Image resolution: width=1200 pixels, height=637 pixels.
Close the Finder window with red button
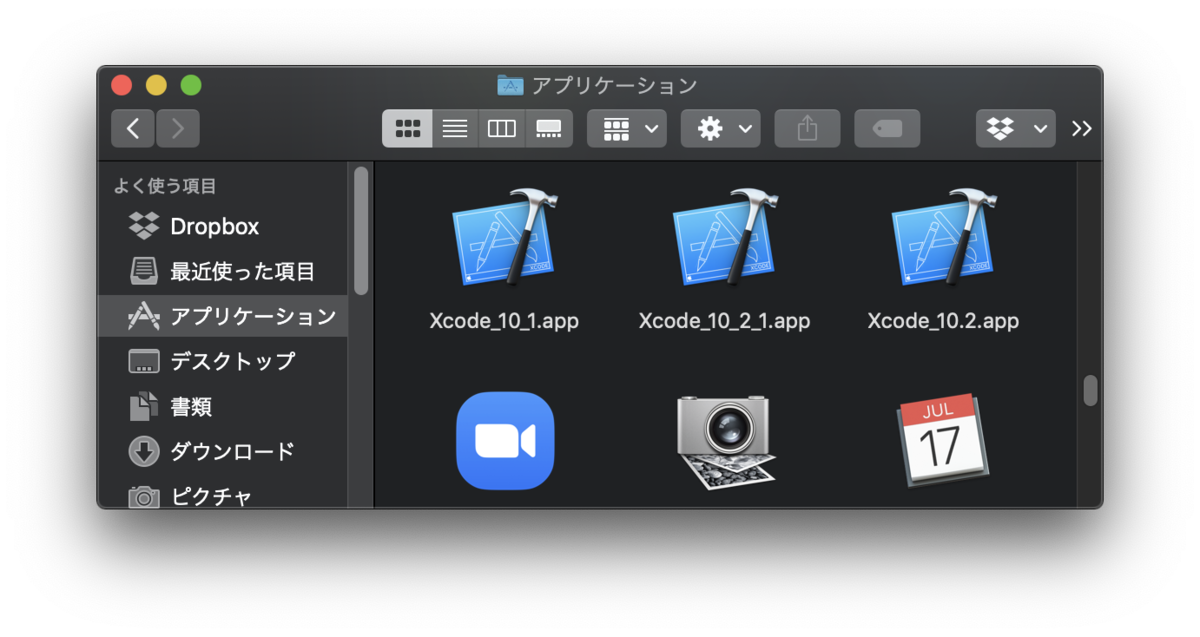(122, 85)
